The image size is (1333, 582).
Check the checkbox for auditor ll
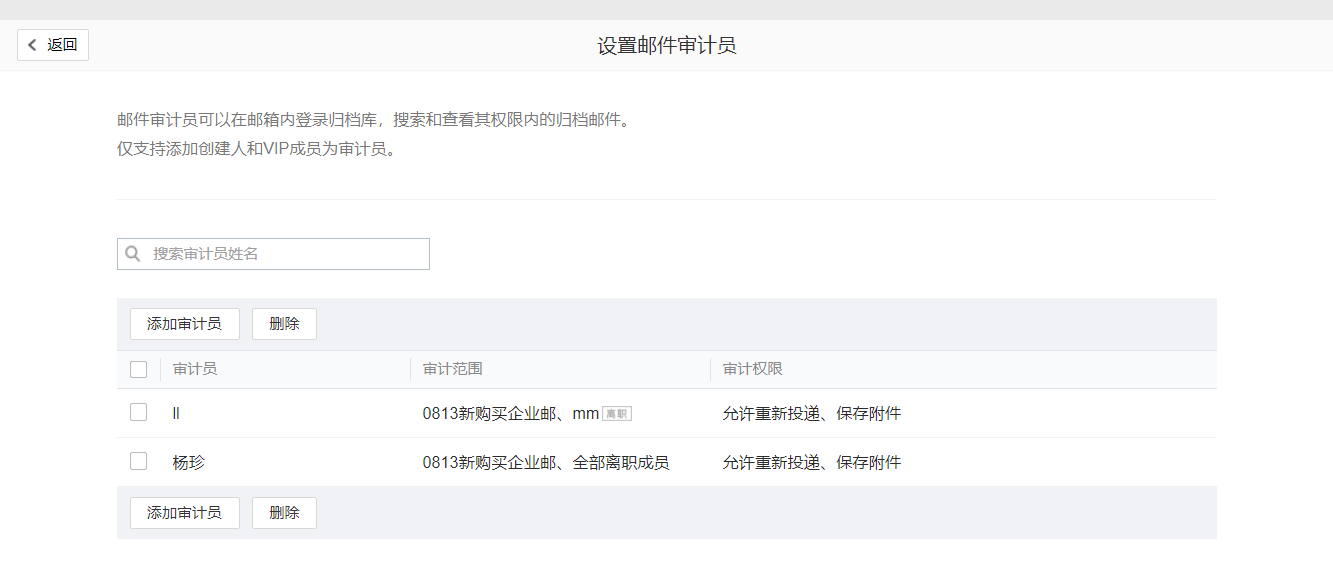138,412
